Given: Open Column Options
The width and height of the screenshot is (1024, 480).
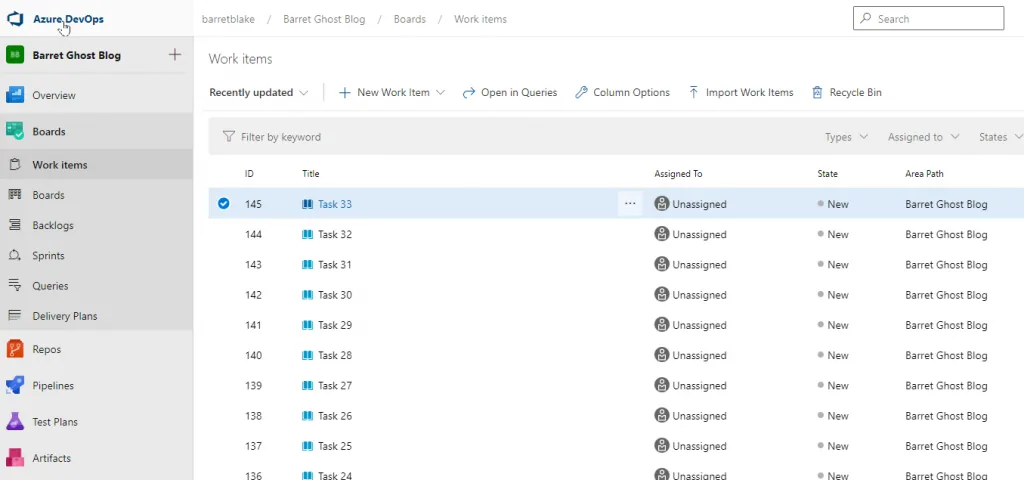Looking at the screenshot, I should pyautogui.click(x=622, y=93).
